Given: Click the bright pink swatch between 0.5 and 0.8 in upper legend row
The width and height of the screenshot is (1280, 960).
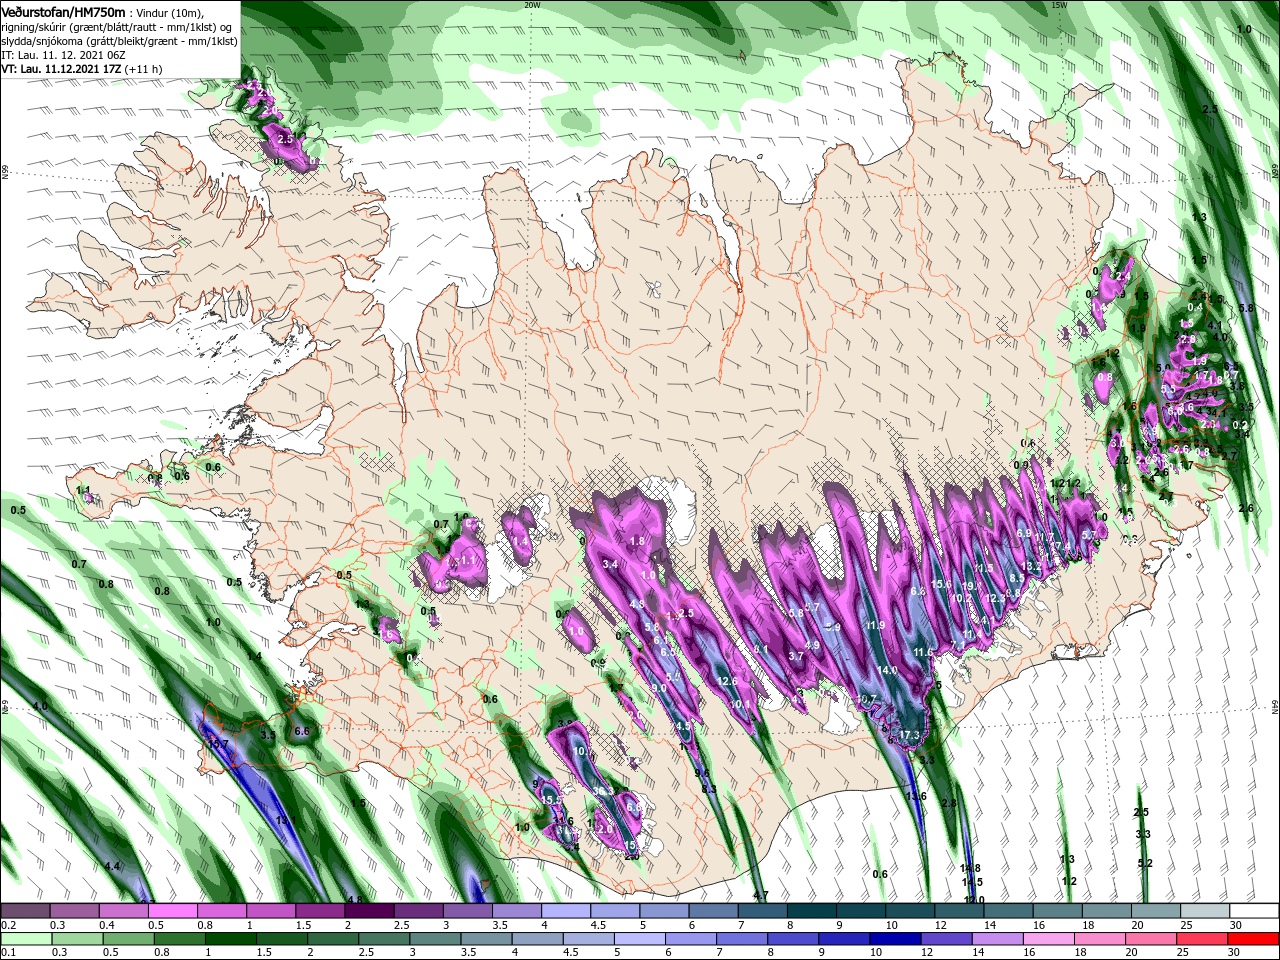Looking at the screenshot, I should (173, 911).
